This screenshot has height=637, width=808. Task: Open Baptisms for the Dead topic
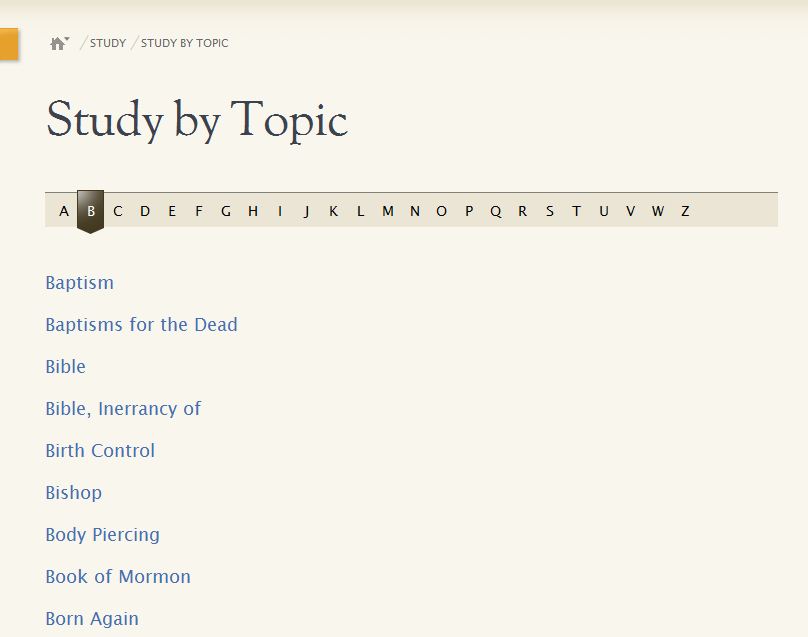[x=141, y=325]
